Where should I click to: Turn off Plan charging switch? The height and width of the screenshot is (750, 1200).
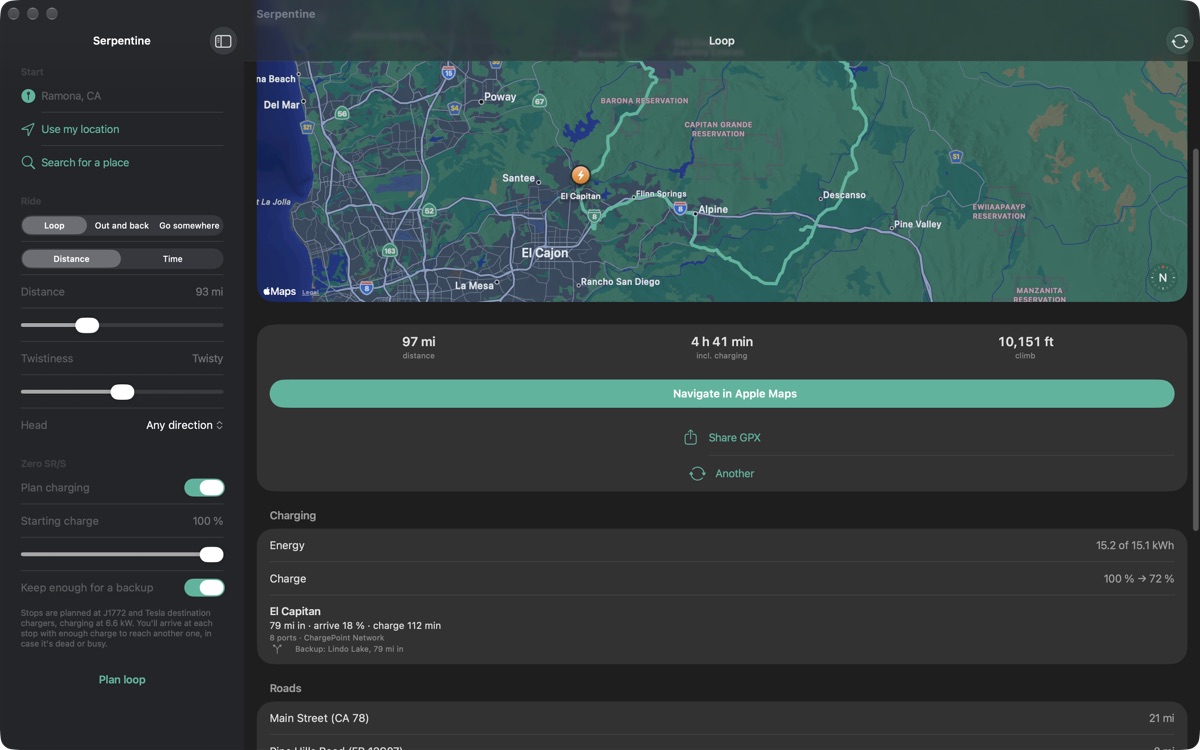pyautogui.click(x=204, y=488)
